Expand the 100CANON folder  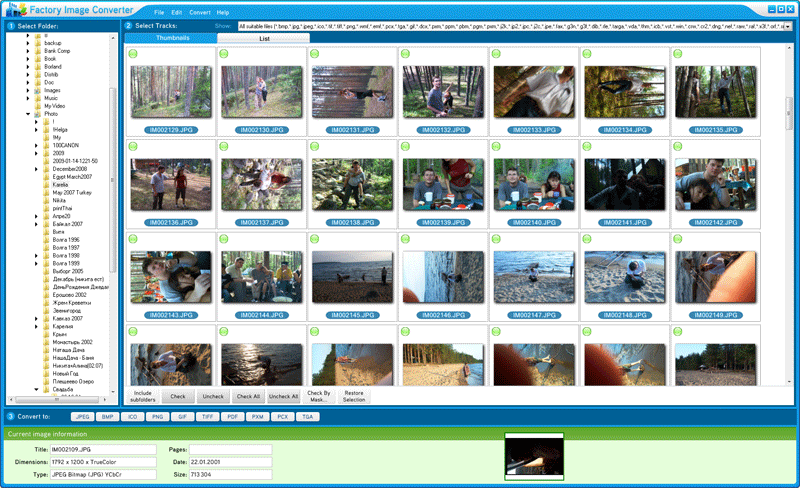[36, 145]
